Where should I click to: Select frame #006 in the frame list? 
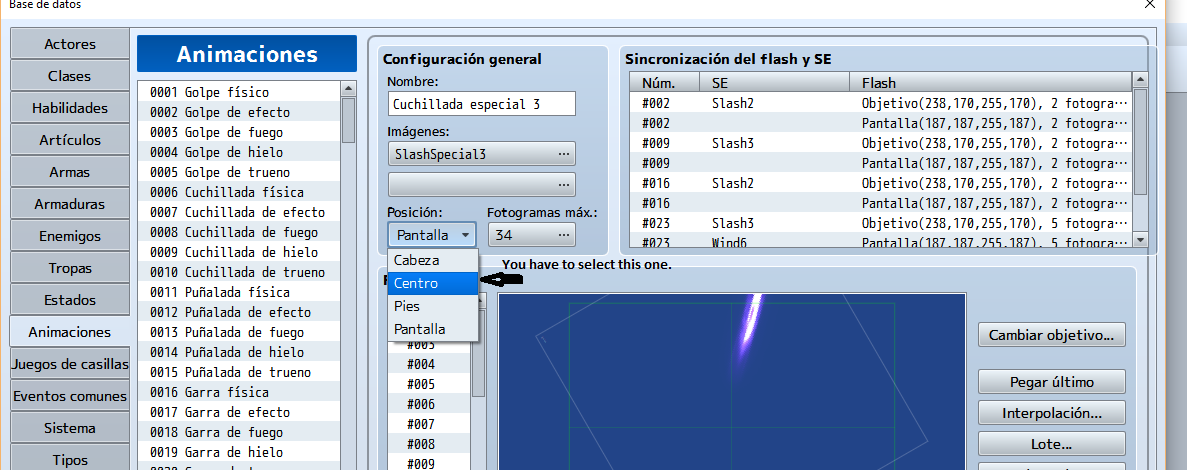tap(428, 404)
